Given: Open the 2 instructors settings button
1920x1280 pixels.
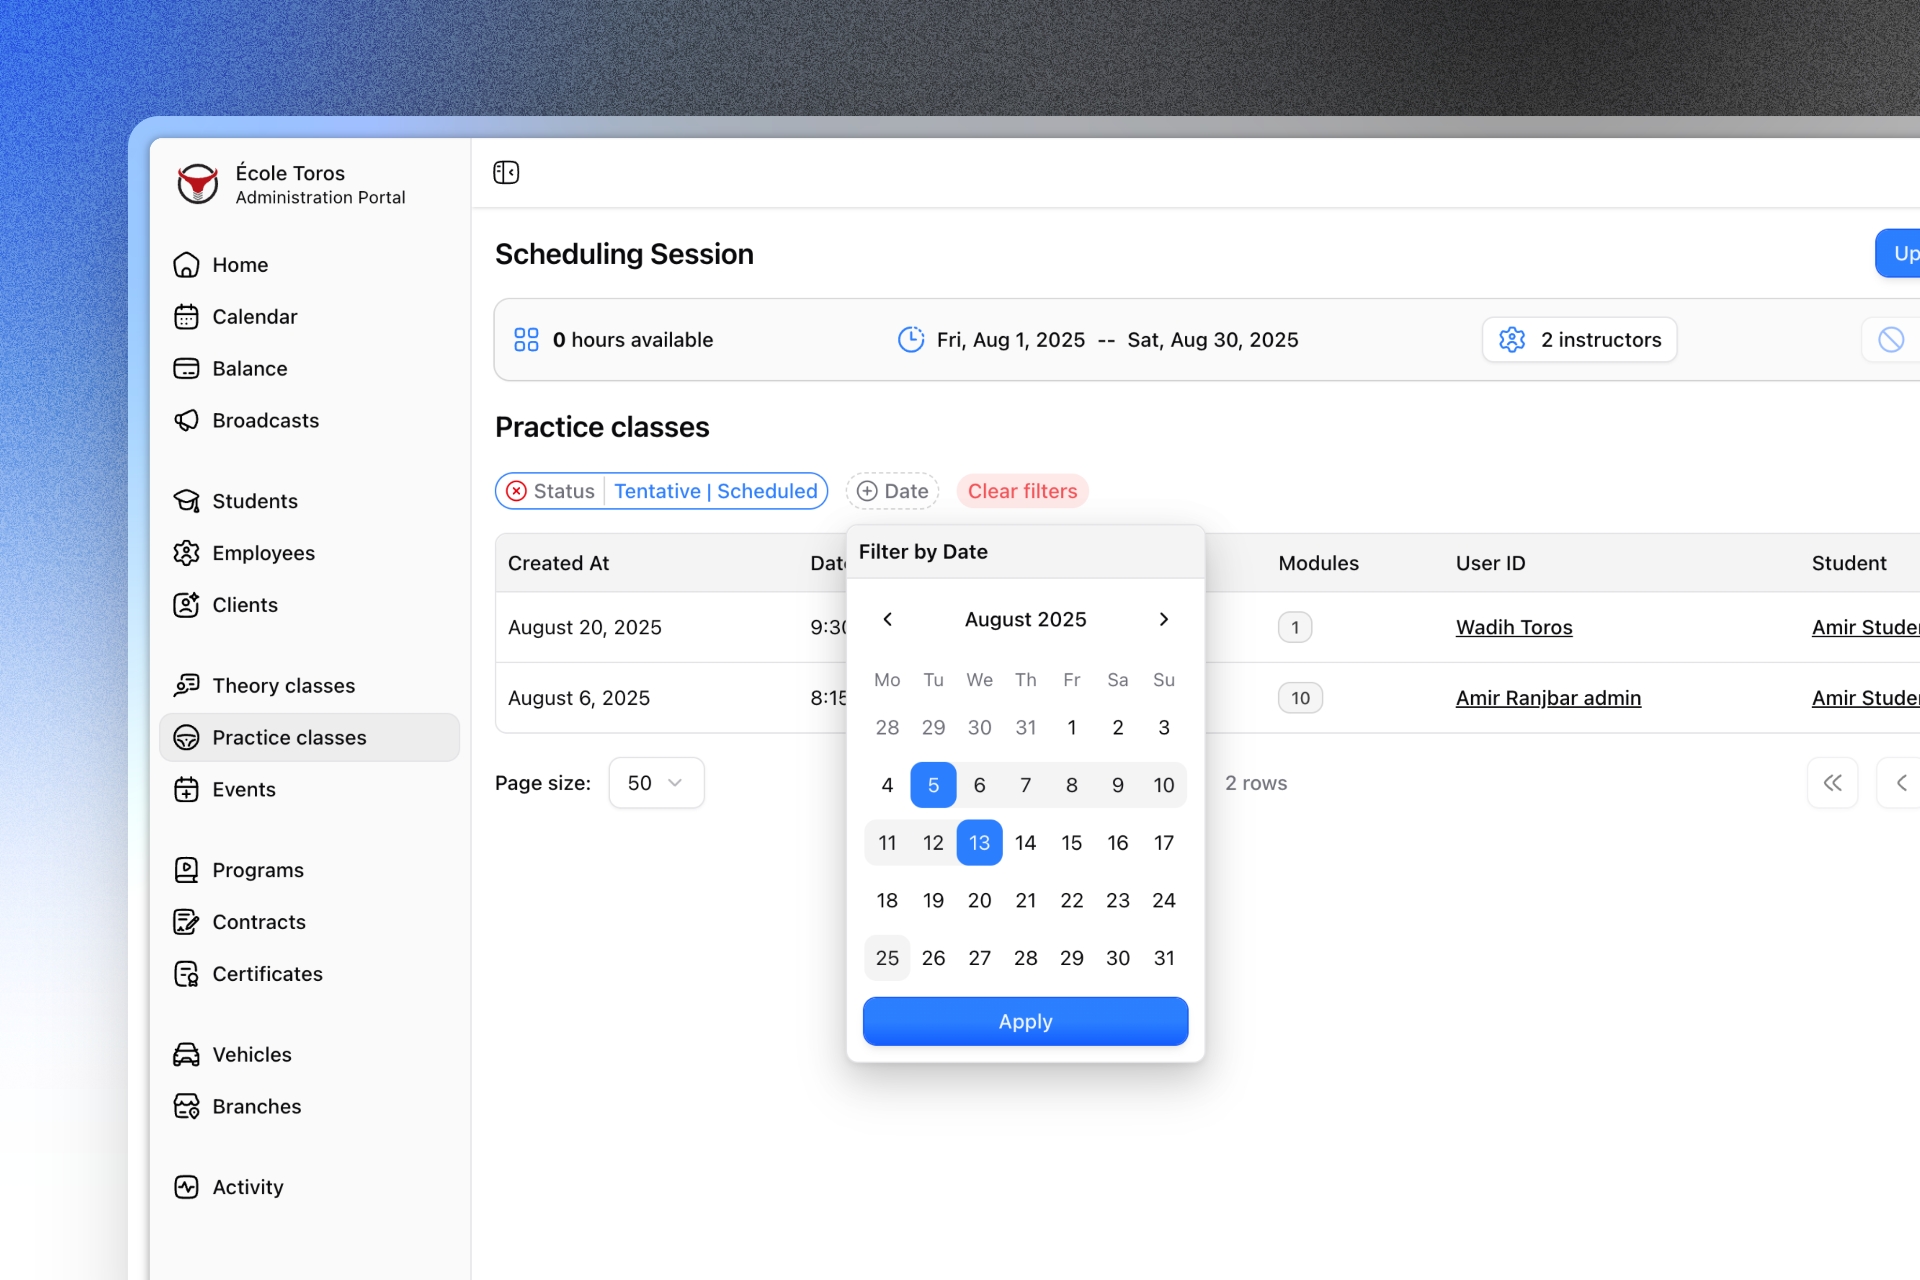Looking at the screenshot, I should point(1579,340).
